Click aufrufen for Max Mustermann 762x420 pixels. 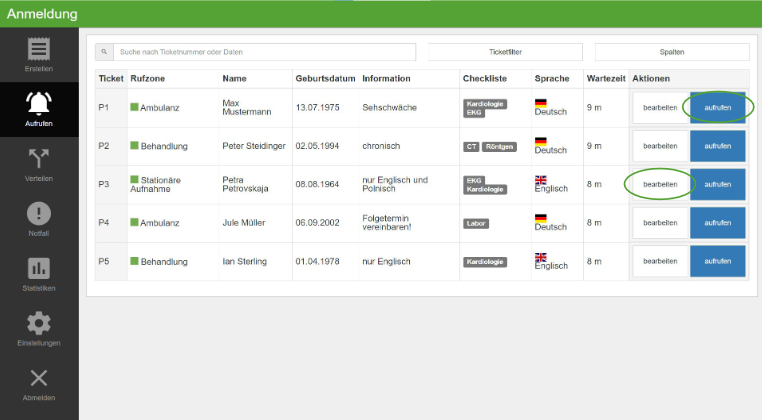point(718,107)
